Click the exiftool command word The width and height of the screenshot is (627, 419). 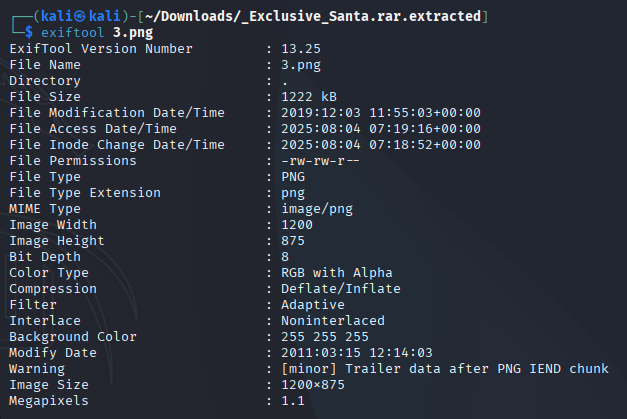pos(72,32)
